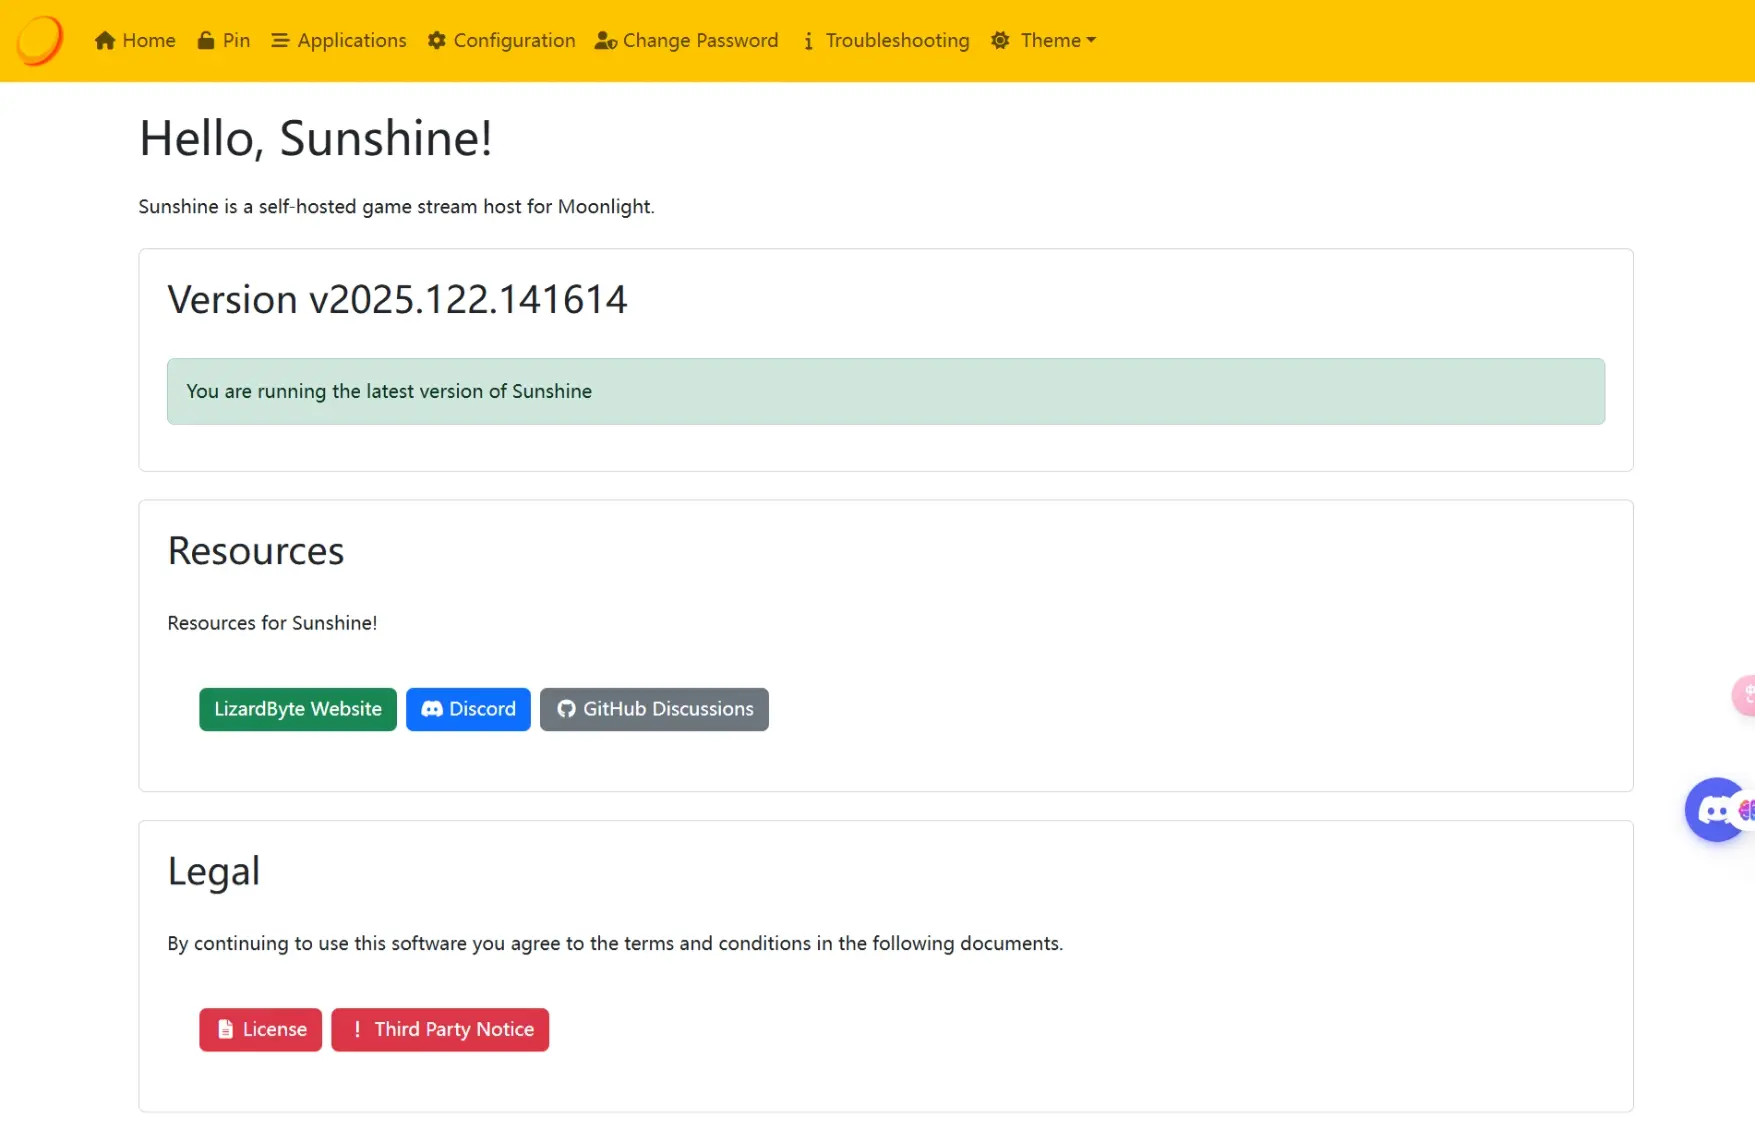Click the Troubleshooting info icon
The width and height of the screenshot is (1755, 1140).
[808, 41]
